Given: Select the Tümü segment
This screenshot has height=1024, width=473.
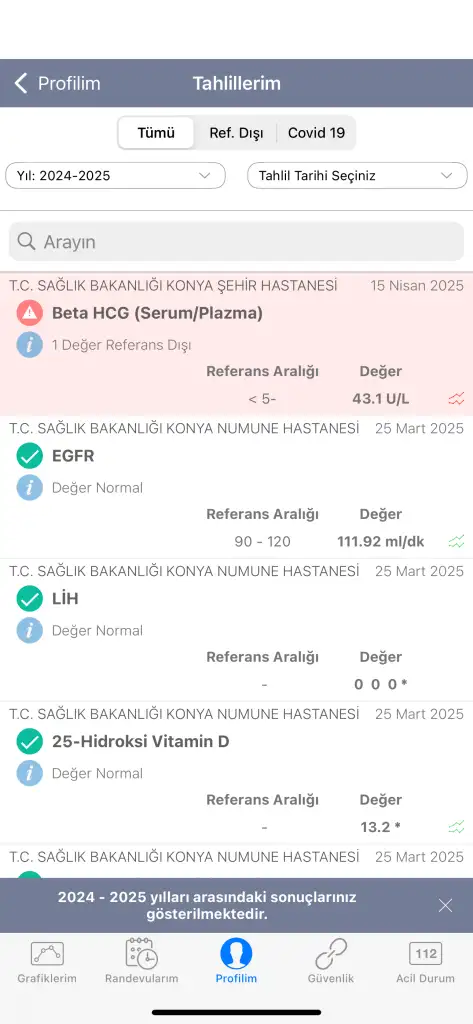Looking at the screenshot, I should [x=156, y=133].
